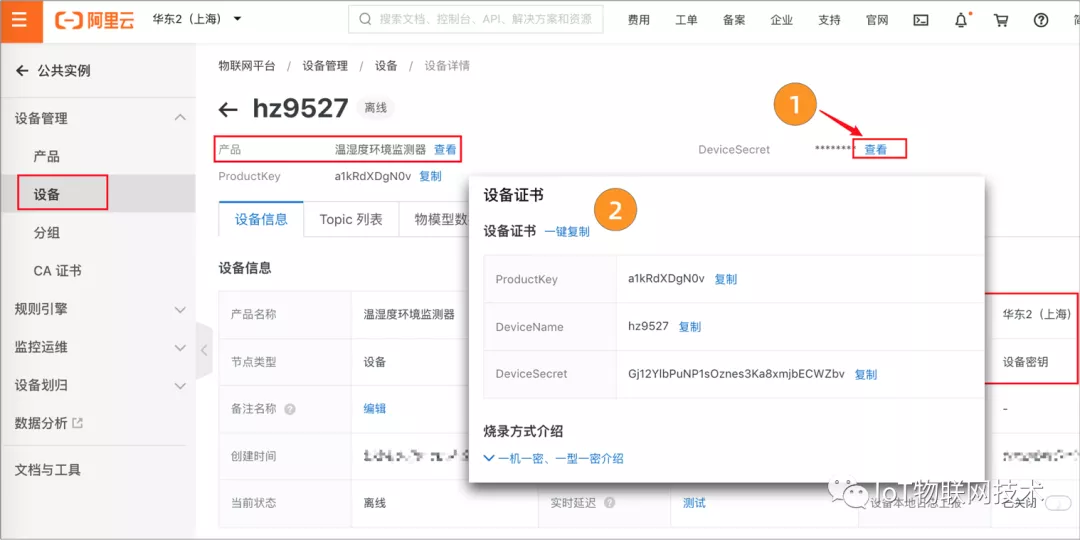This screenshot has width=1080, height=540.
Task: Select 产品 in the sidebar
Action: point(47,156)
